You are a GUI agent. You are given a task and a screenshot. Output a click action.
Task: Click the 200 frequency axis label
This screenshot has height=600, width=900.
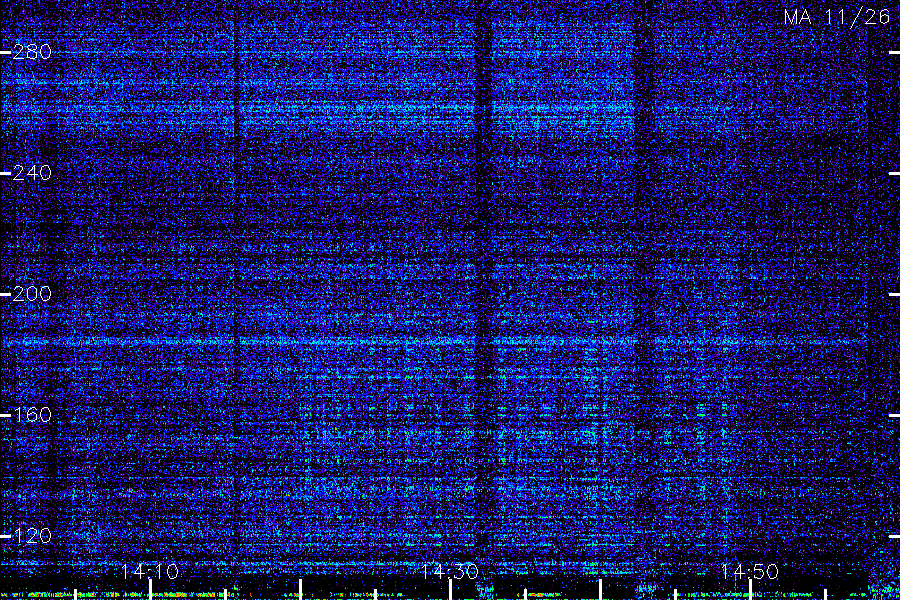[32, 294]
